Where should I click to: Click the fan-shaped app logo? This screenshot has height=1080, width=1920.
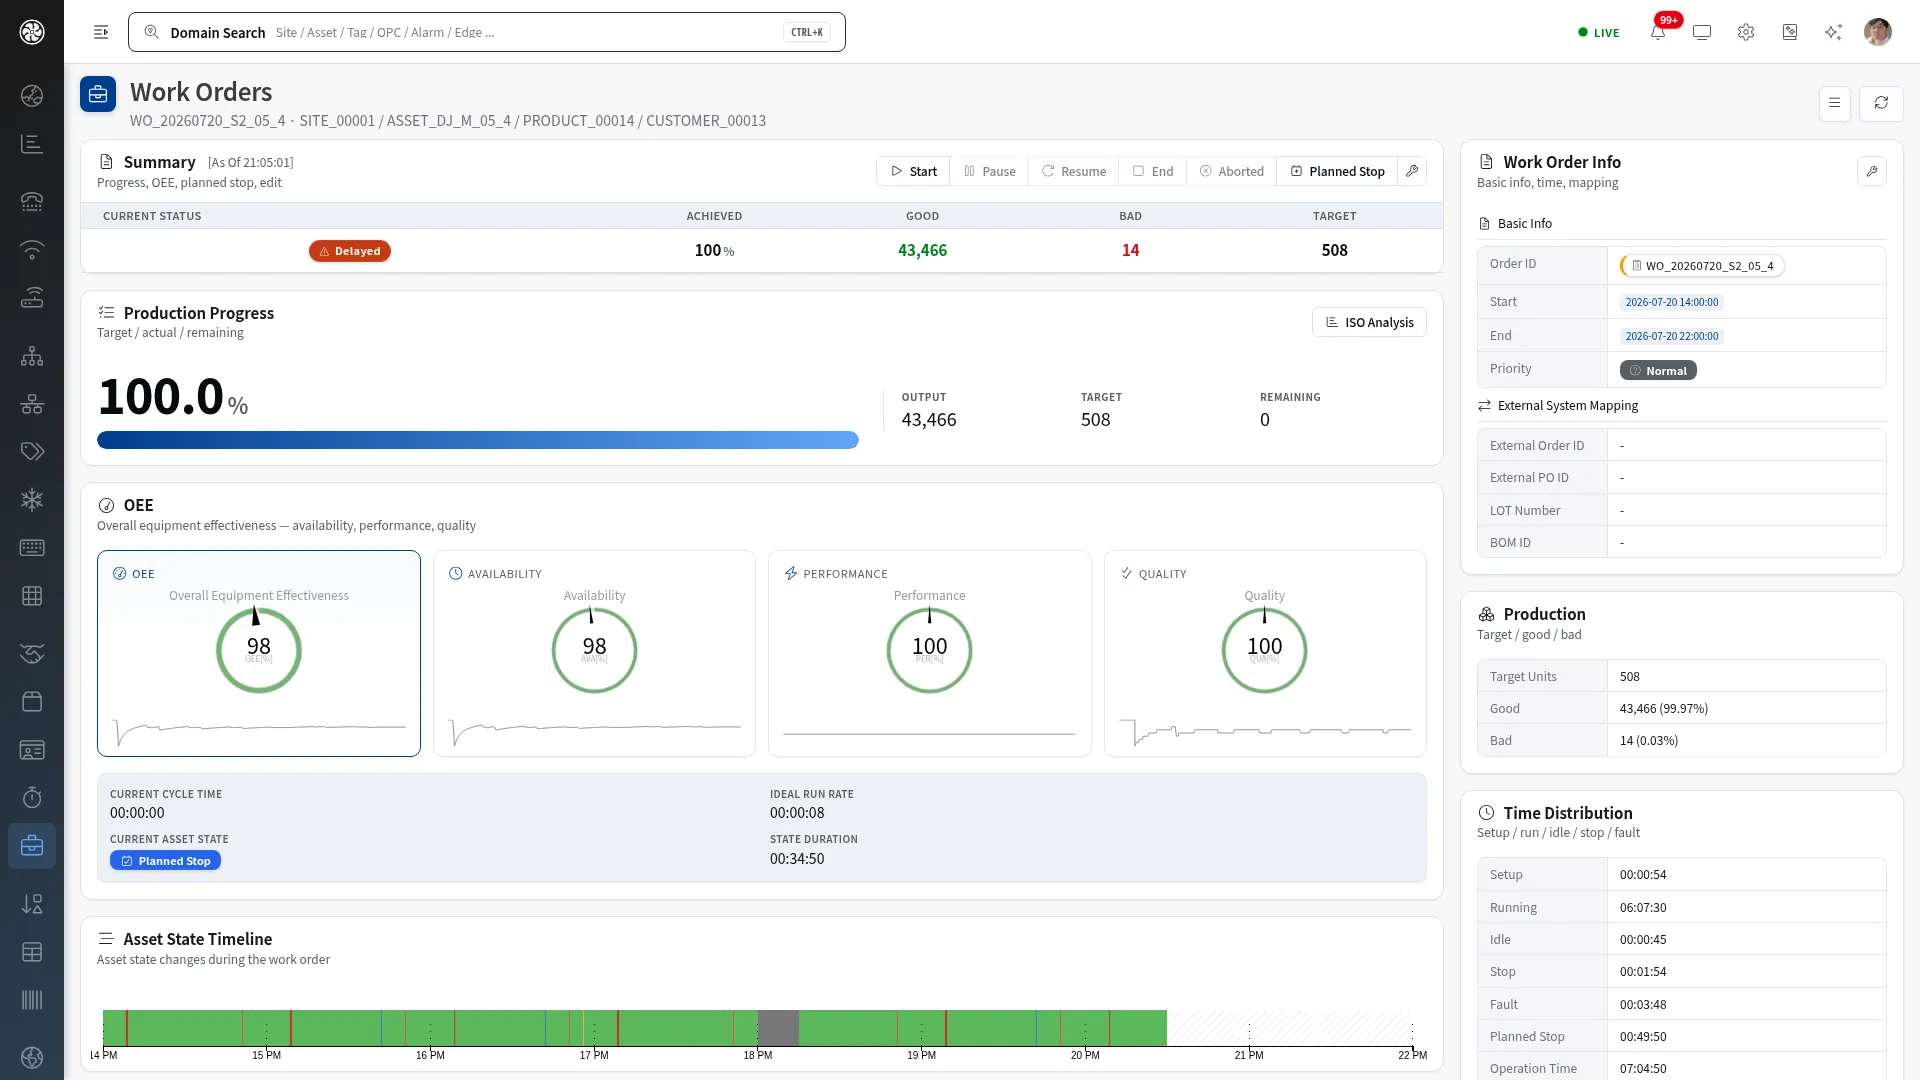click(x=32, y=32)
